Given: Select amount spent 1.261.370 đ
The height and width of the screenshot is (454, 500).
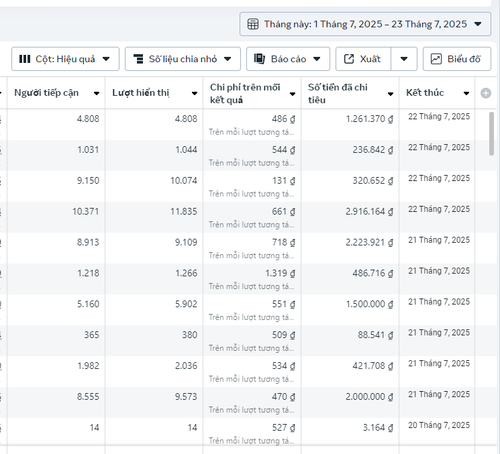Looking at the screenshot, I should pyautogui.click(x=369, y=119).
